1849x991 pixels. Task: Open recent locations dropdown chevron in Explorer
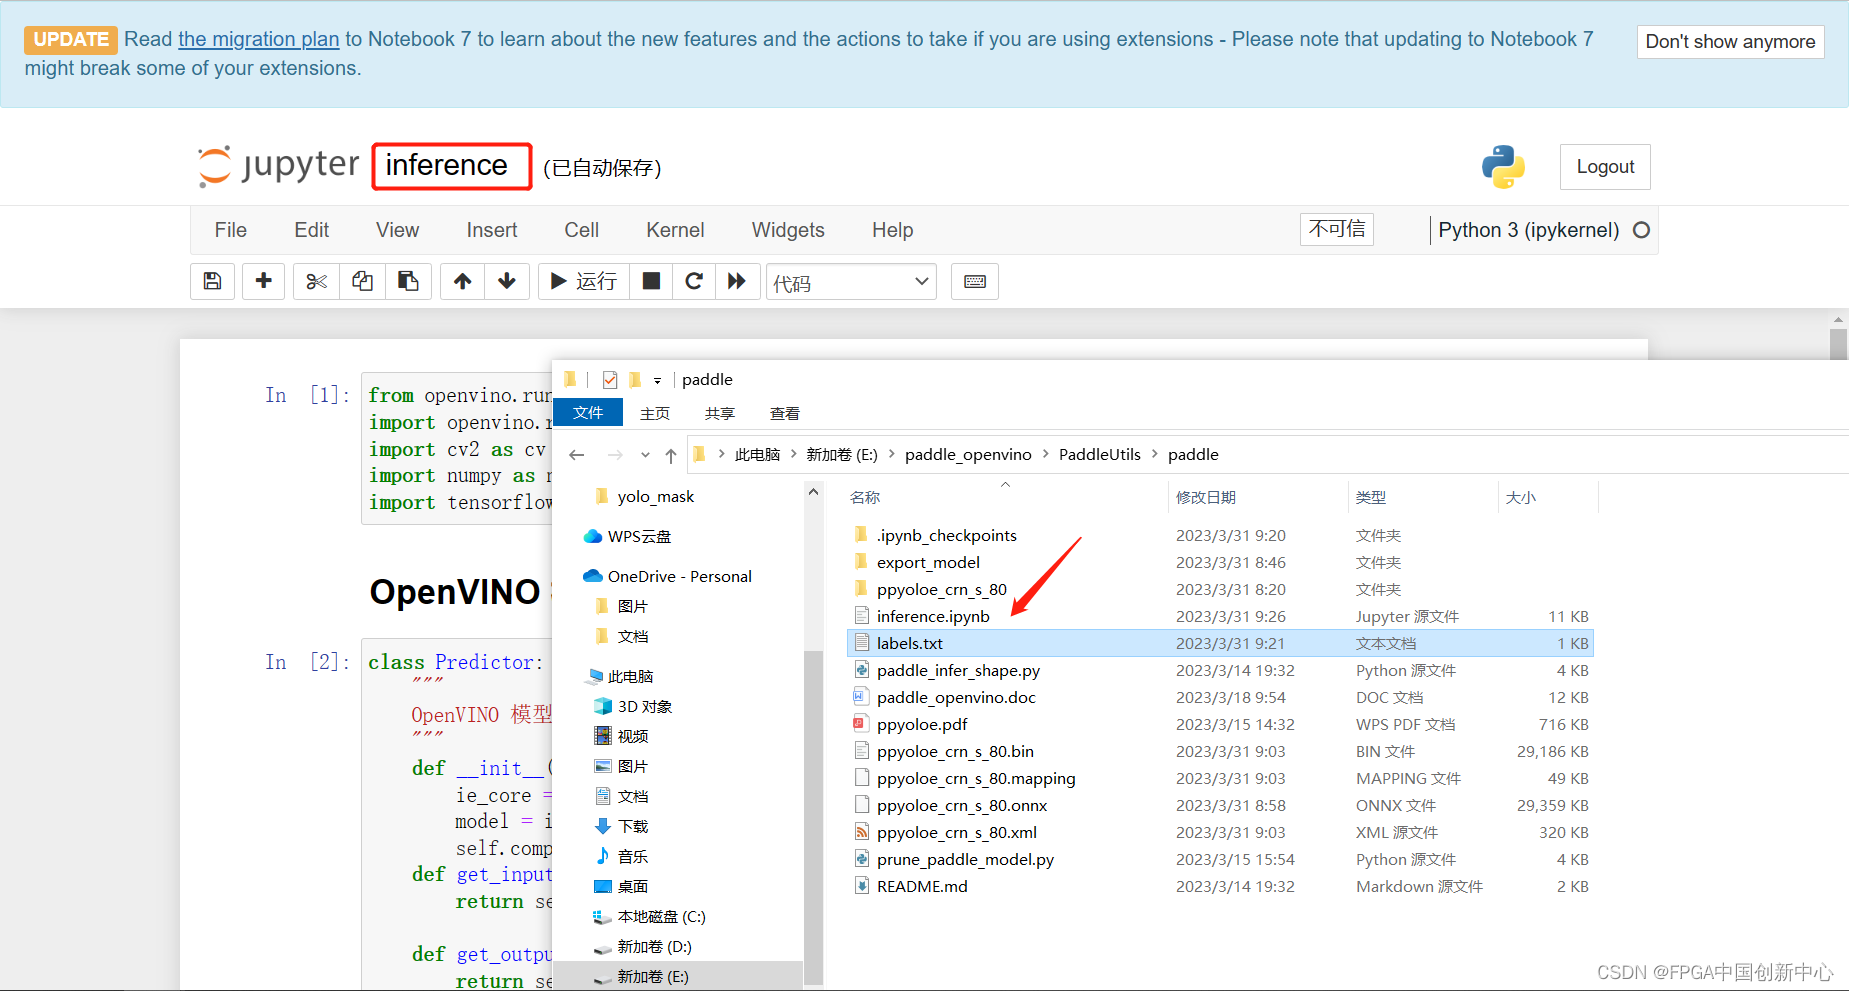(x=645, y=455)
